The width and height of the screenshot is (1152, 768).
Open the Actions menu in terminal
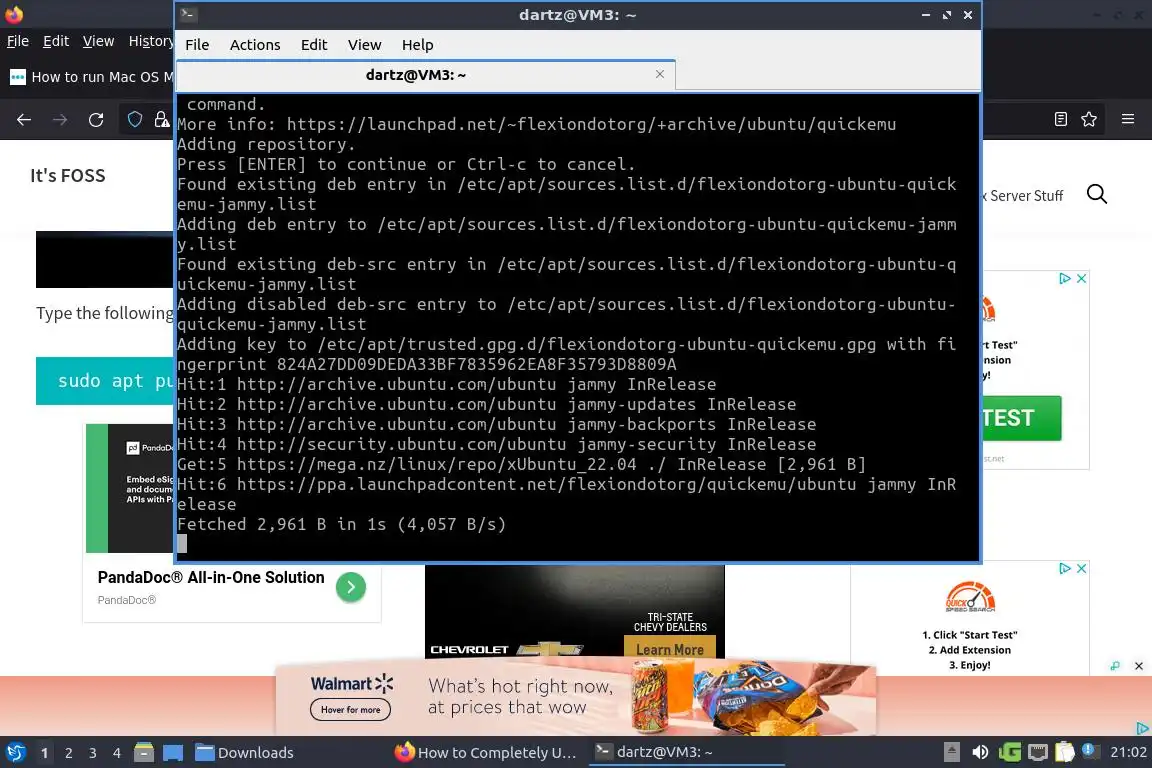point(254,45)
